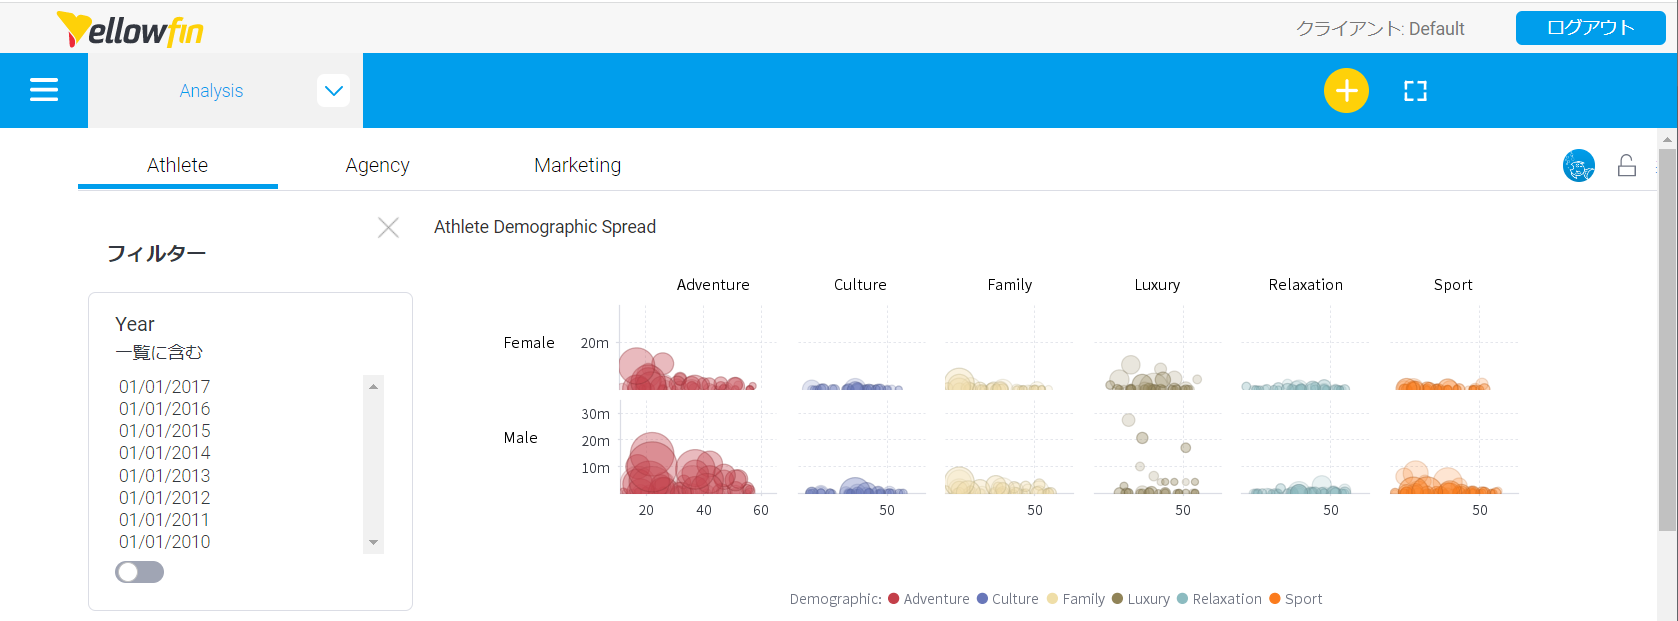Viewport: 1678px width, 621px height.
Task: Click the Sport legend color swatch
Action: point(1275,599)
